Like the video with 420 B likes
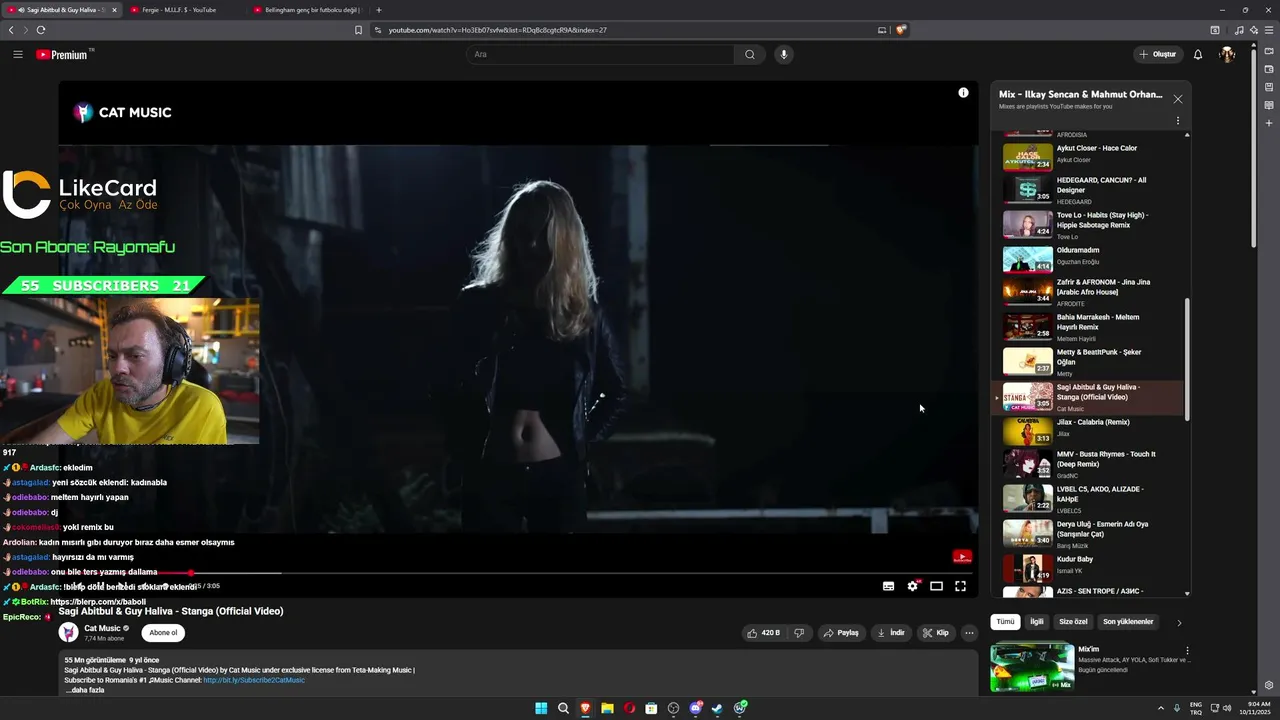Image resolution: width=1280 pixels, height=720 pixels. tap(763, 633)
